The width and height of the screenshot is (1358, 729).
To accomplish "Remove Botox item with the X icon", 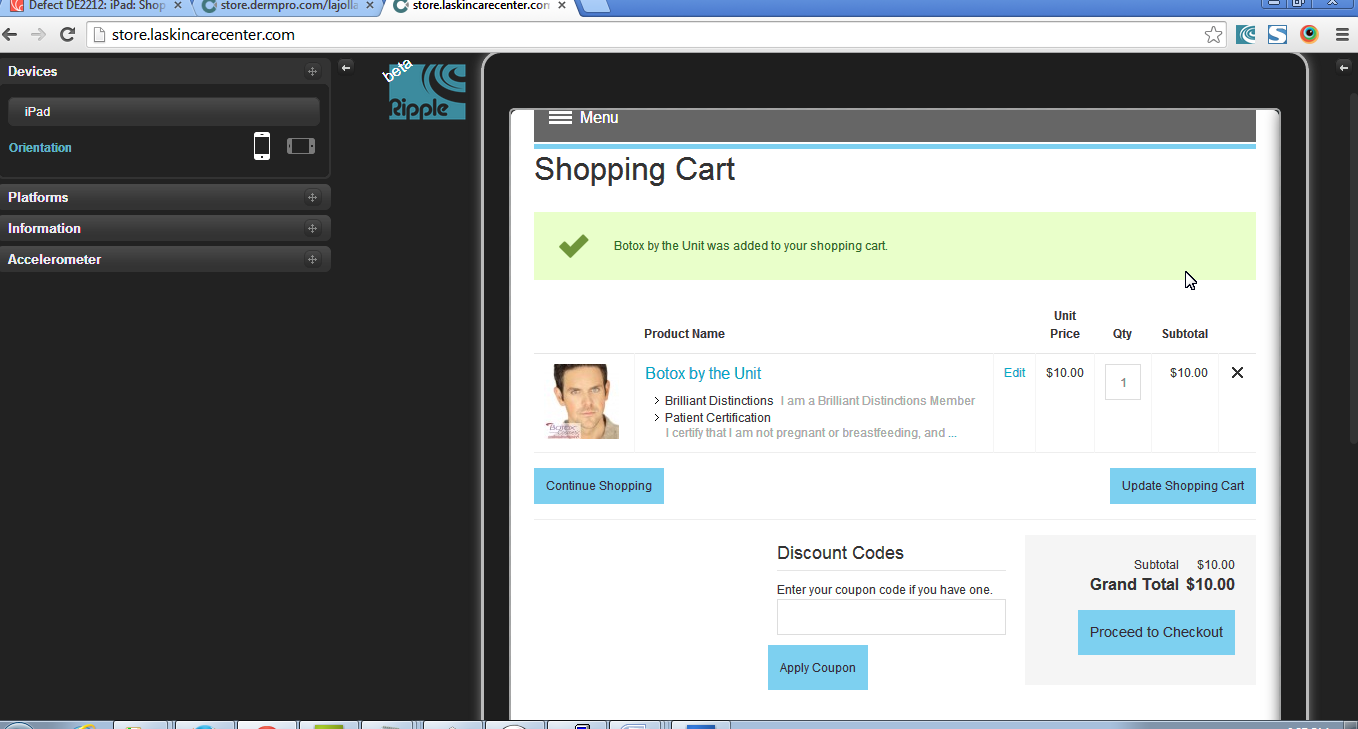I will [x=1237, y=373].
